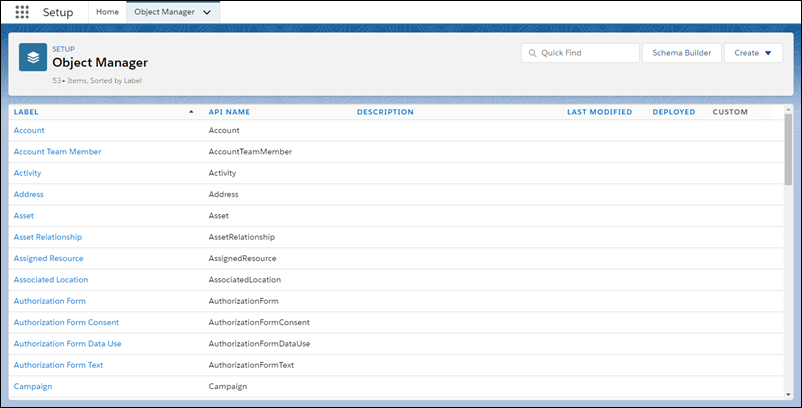Click the vertical scrollbar of the list
Viewport: 802px width, 408px height.
click(787, 150)
